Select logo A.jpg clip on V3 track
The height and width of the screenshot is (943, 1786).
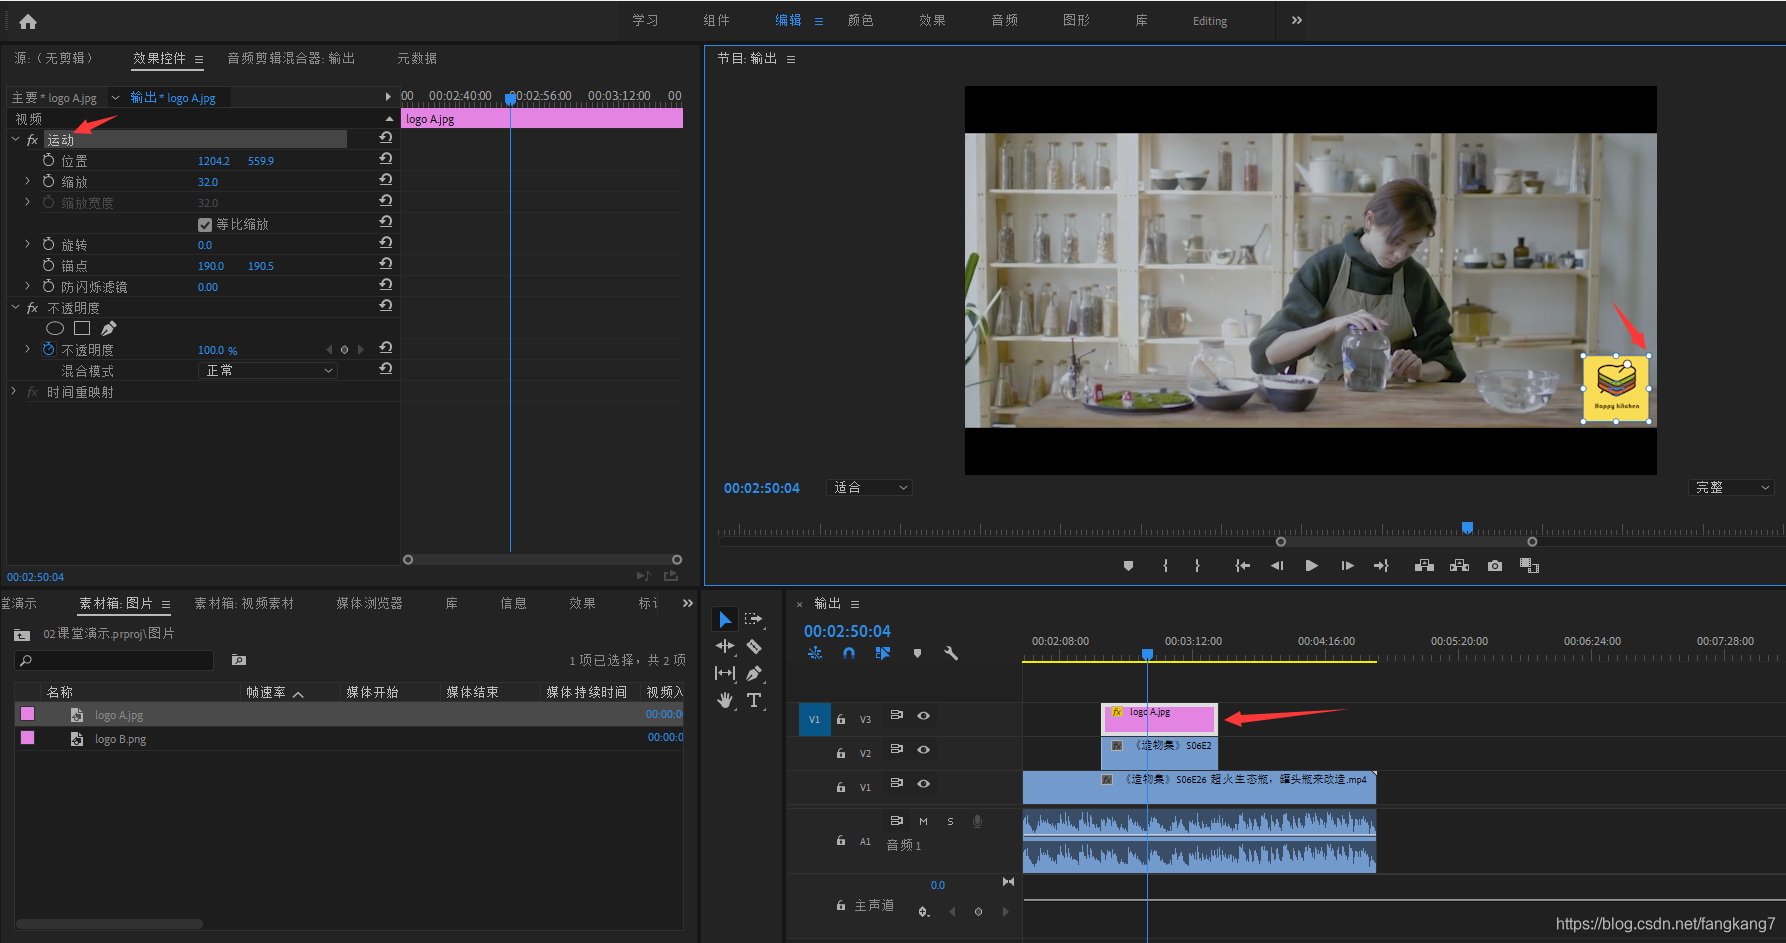pos(1159,718)
